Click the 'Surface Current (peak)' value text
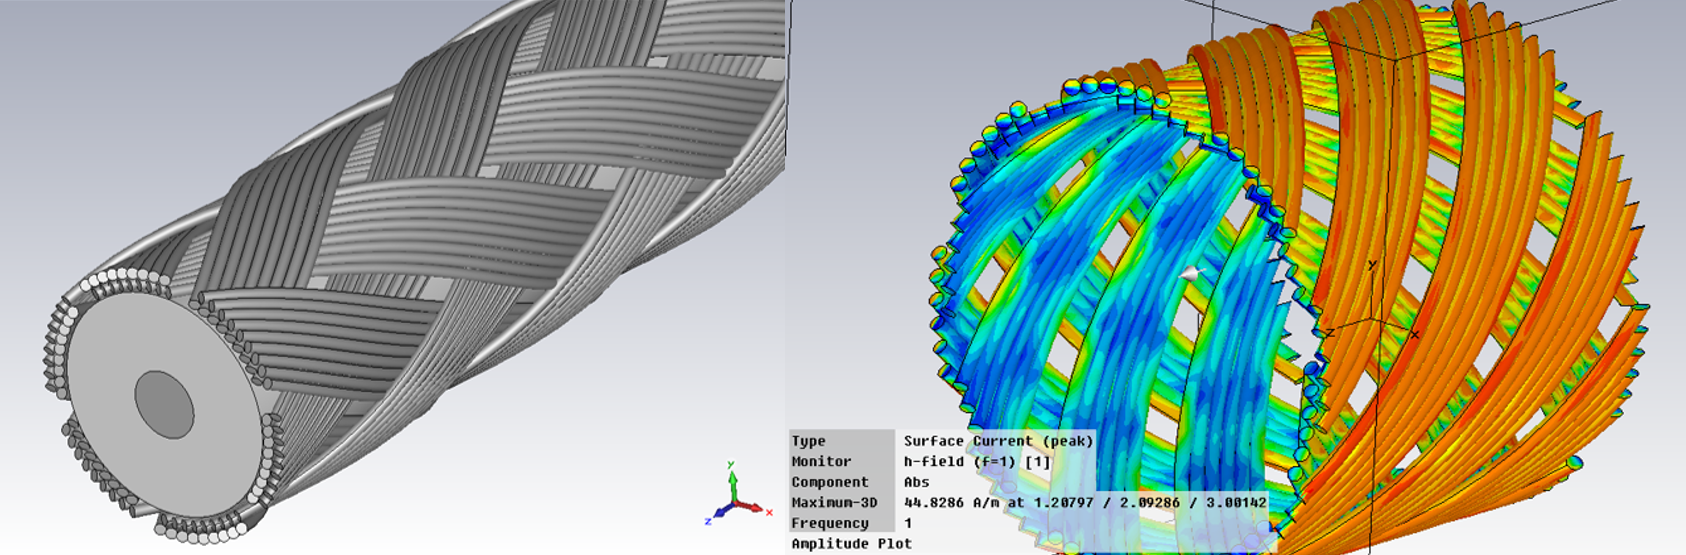The height and width of the screenshot is (555, 1686). (998, 441)
